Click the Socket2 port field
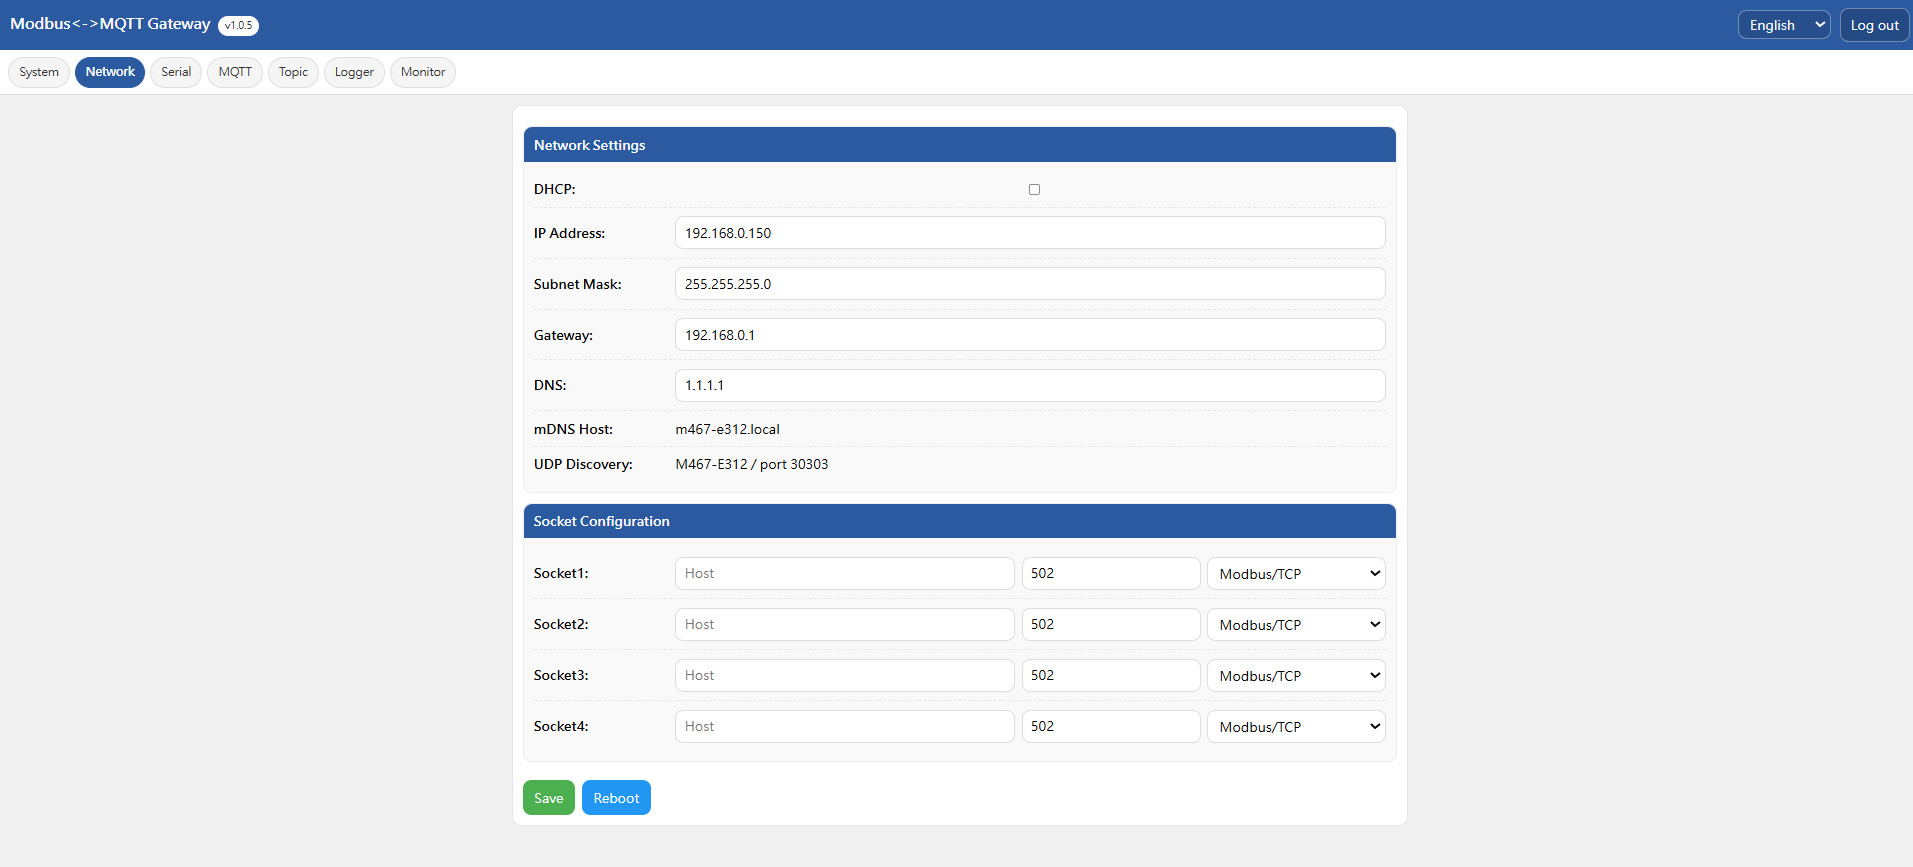Viewport: 1913px width, 867px height. [1110, 625]
